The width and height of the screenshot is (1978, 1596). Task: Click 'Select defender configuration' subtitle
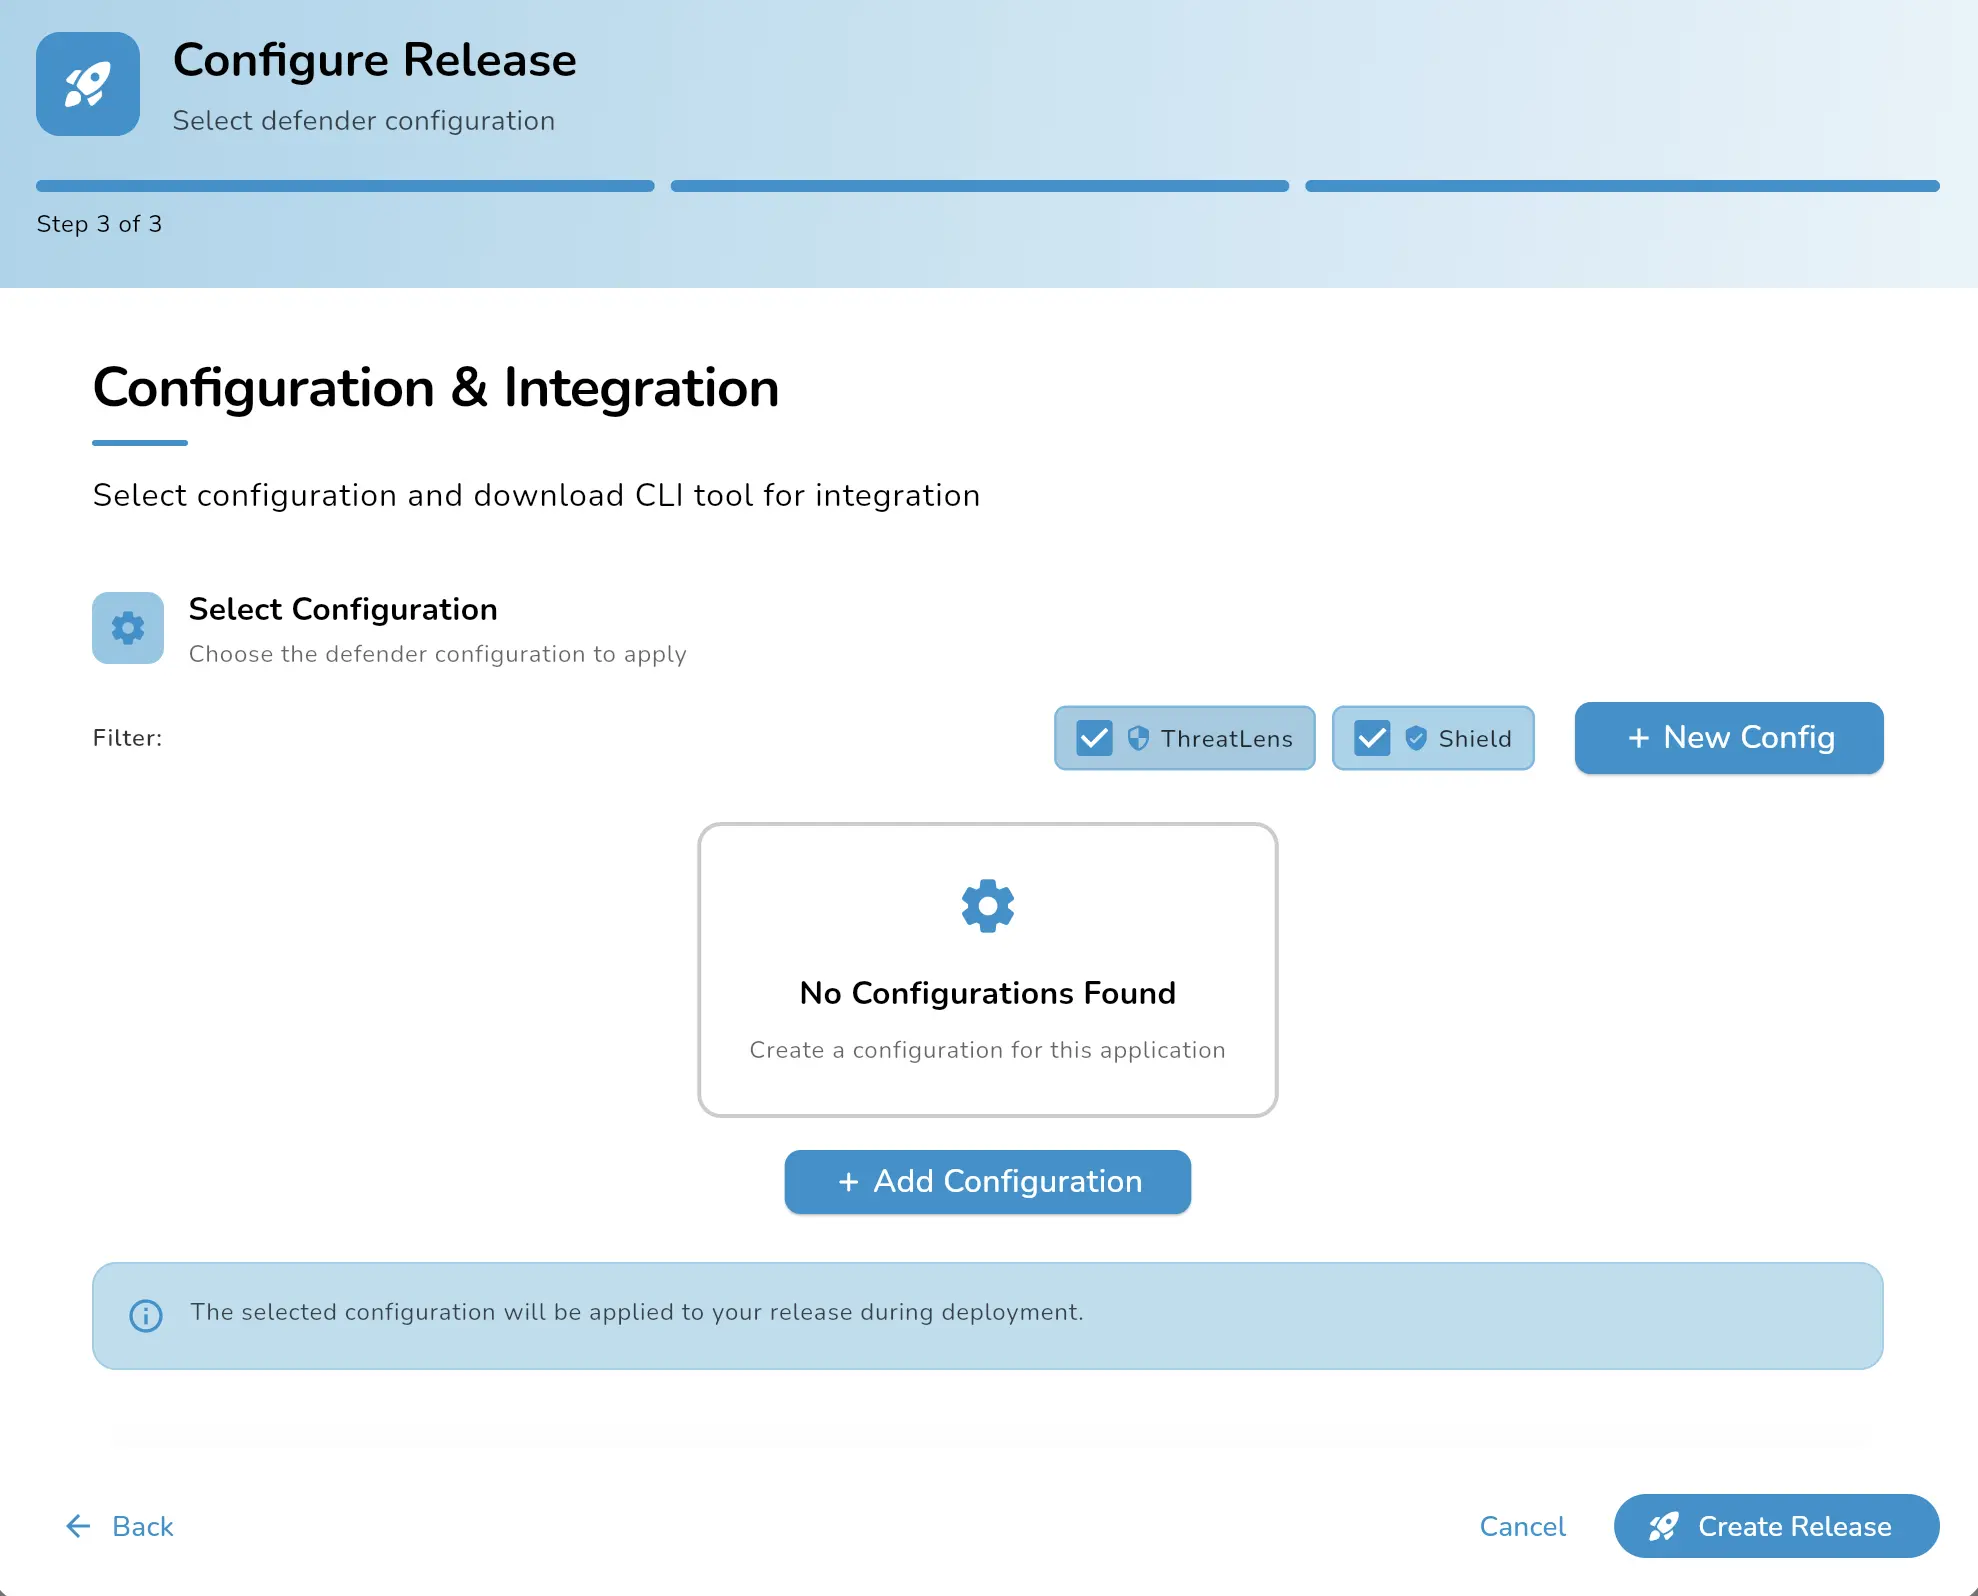[x=364, y=121]
